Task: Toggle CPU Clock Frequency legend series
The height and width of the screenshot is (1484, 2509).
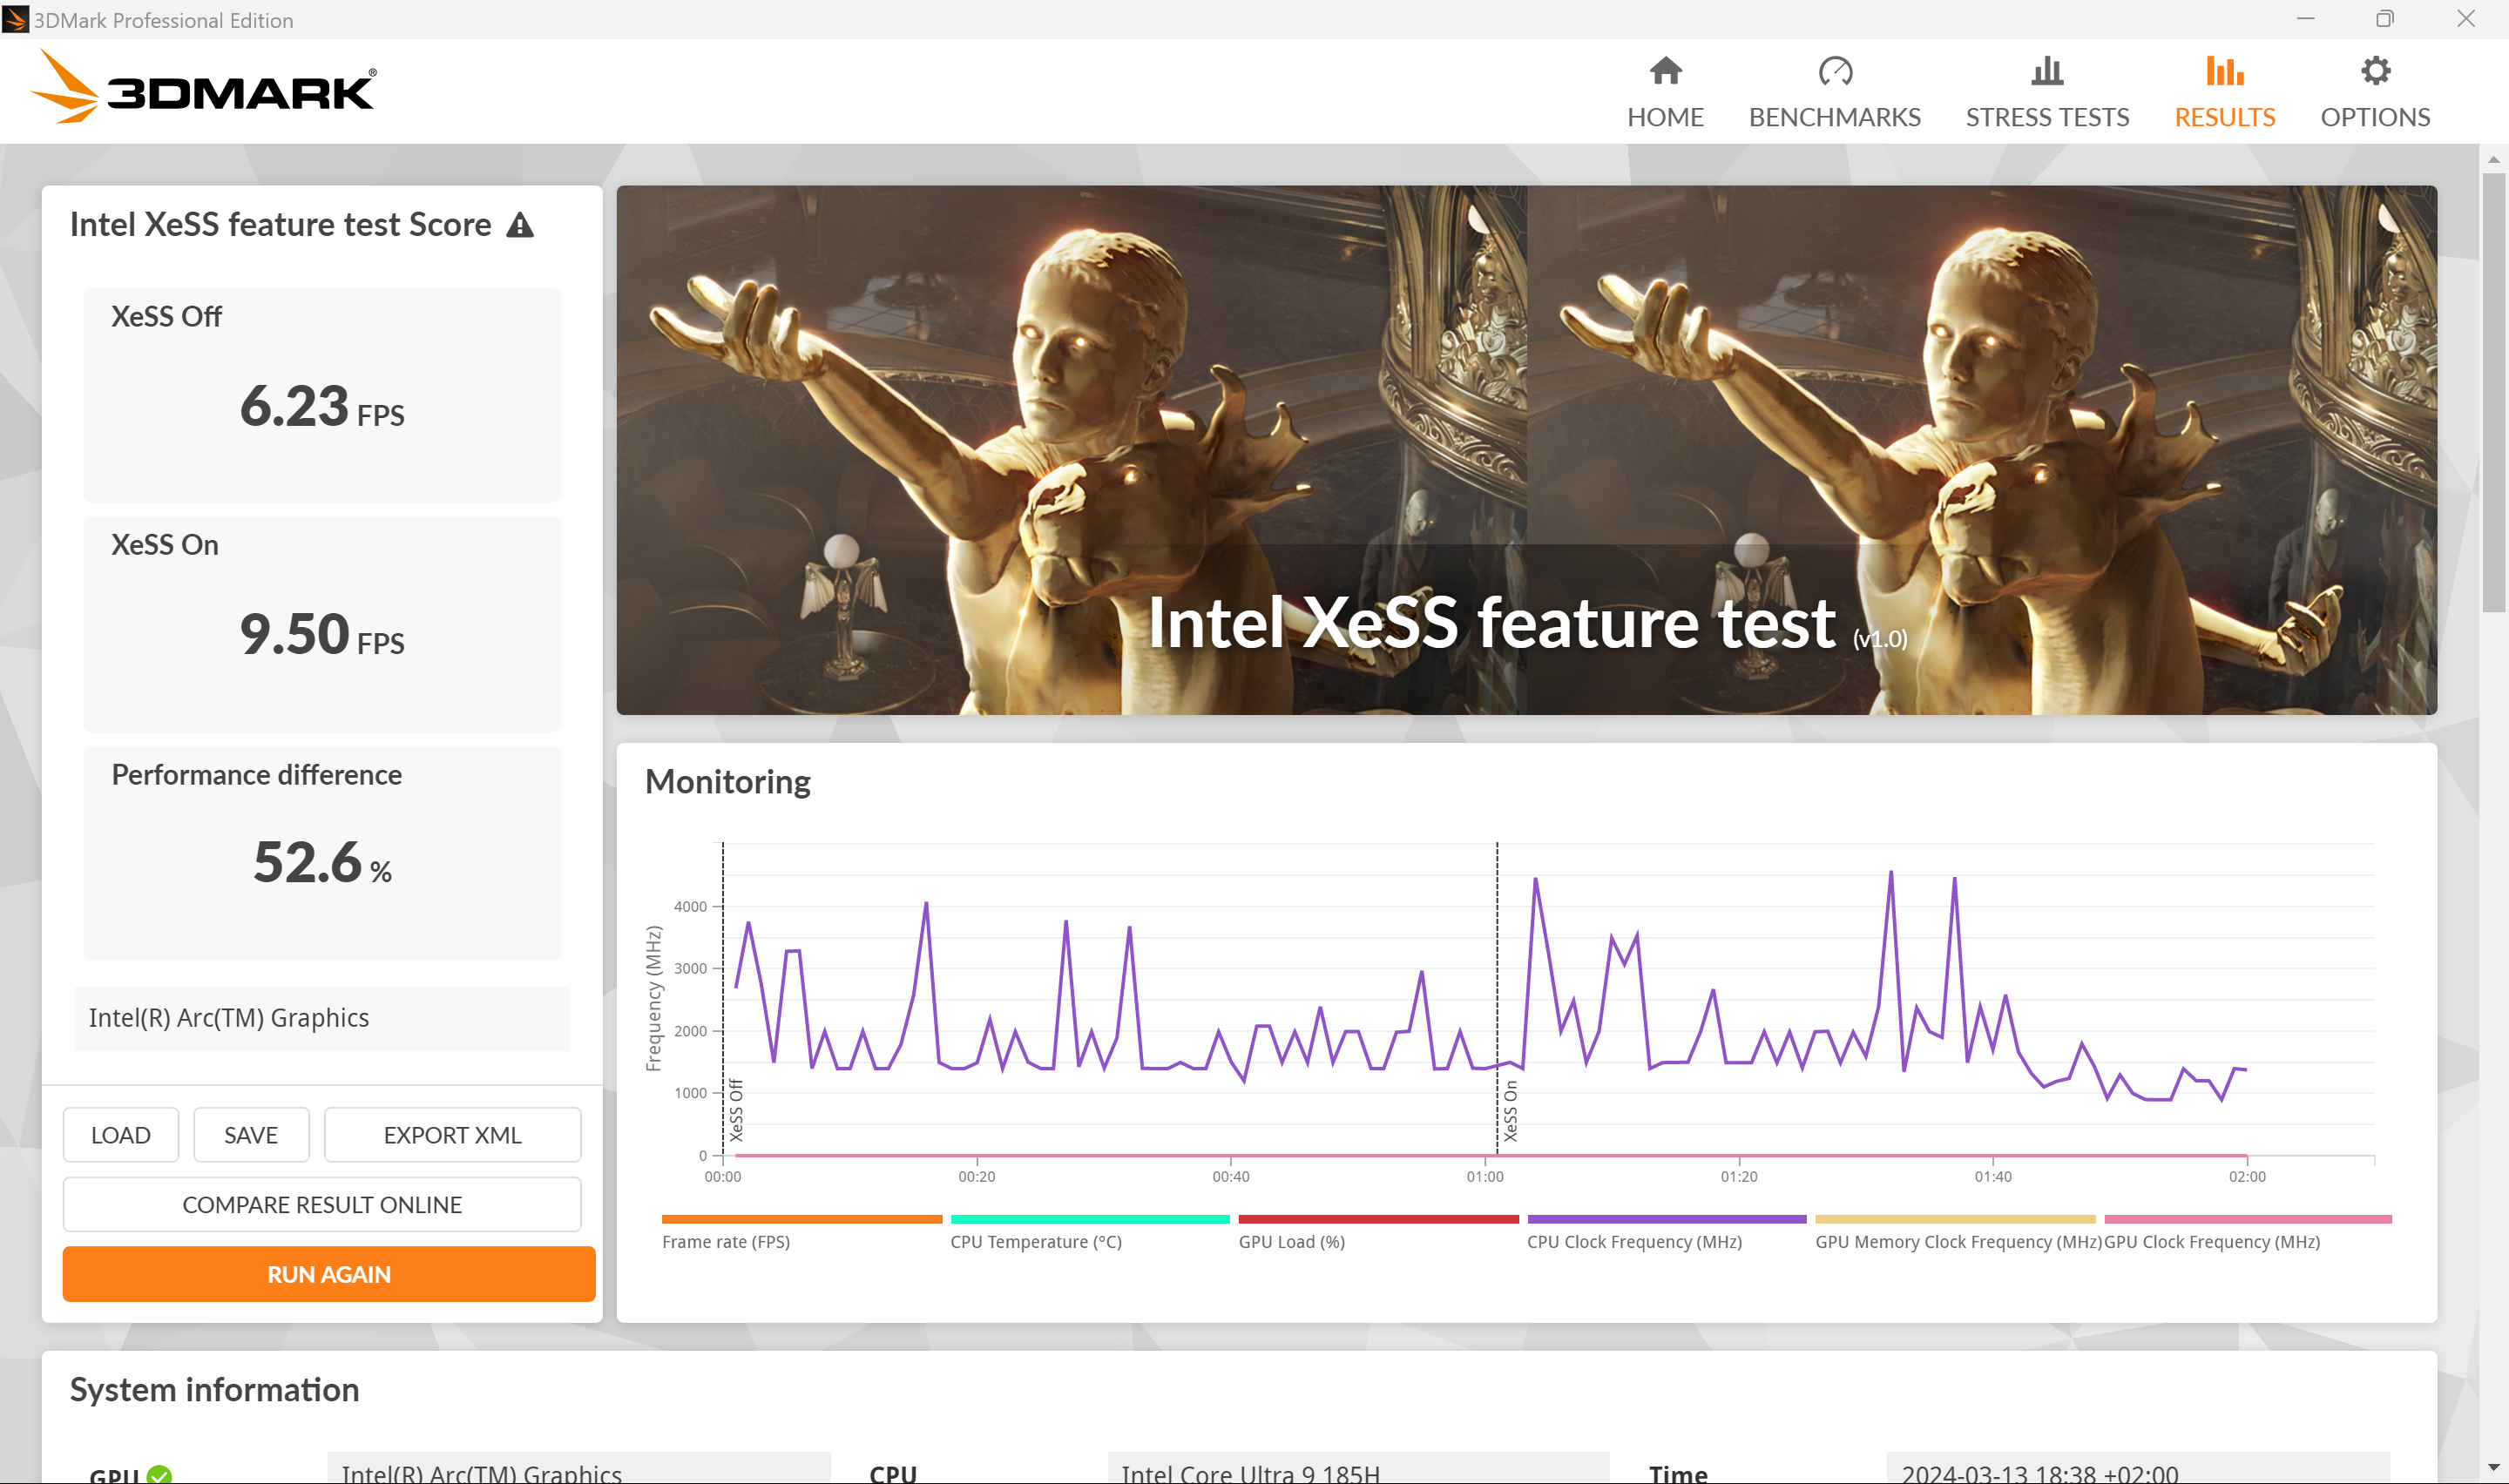Action: click(x=1634, y=1242)
